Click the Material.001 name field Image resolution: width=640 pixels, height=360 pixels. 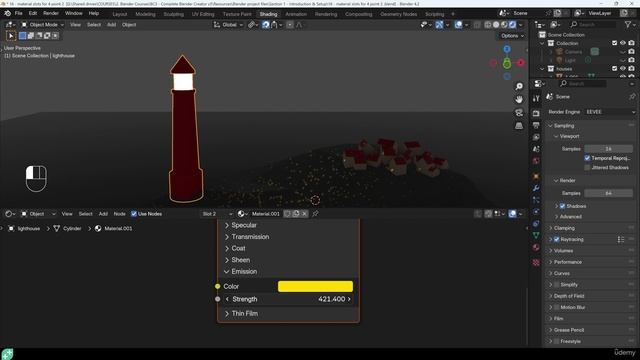pyautogui.click(x=266, y=214)
